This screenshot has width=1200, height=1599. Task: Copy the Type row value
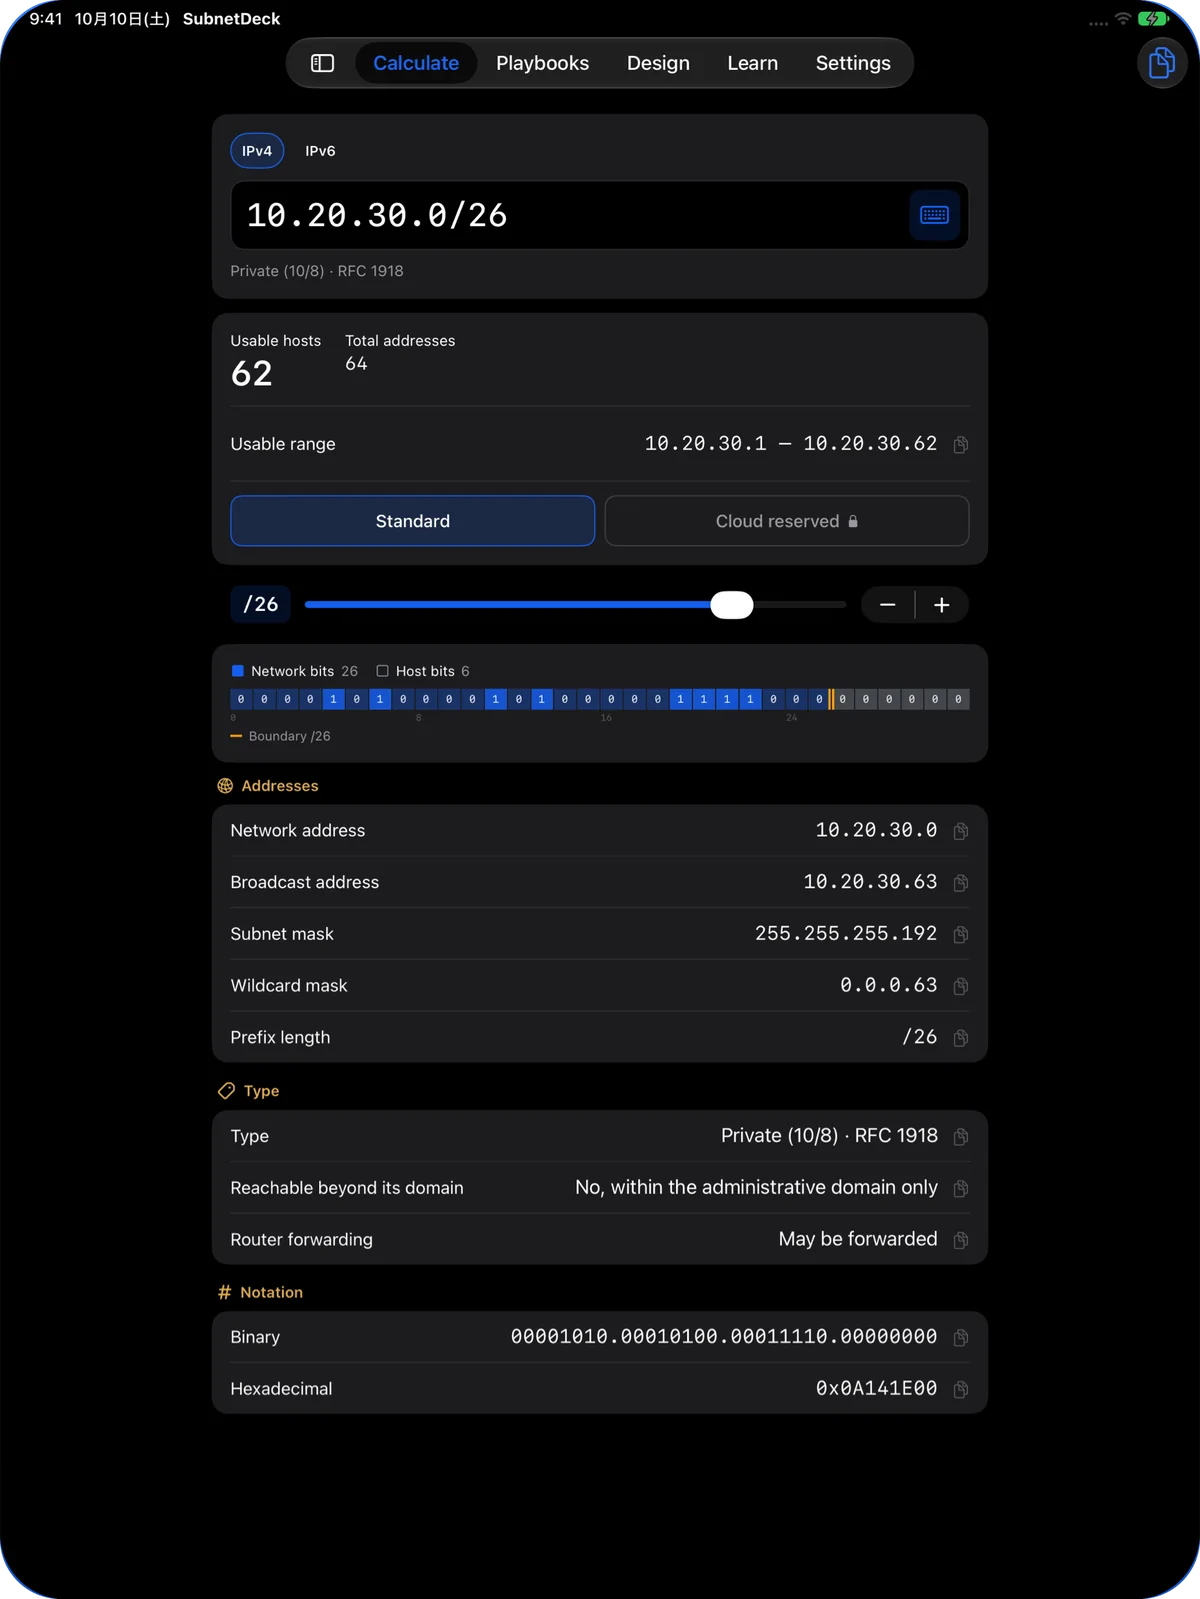click(x=960, y=1136)
